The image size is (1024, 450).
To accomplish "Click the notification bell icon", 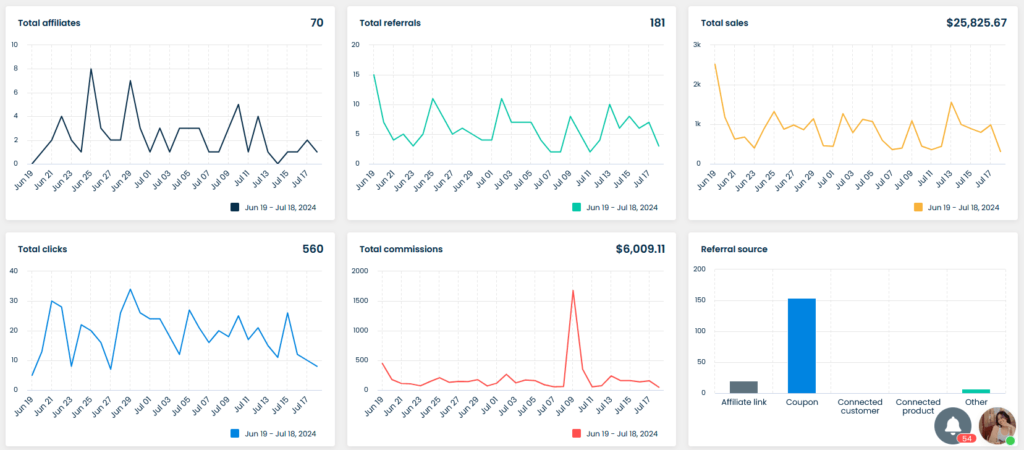I will 952,423.
